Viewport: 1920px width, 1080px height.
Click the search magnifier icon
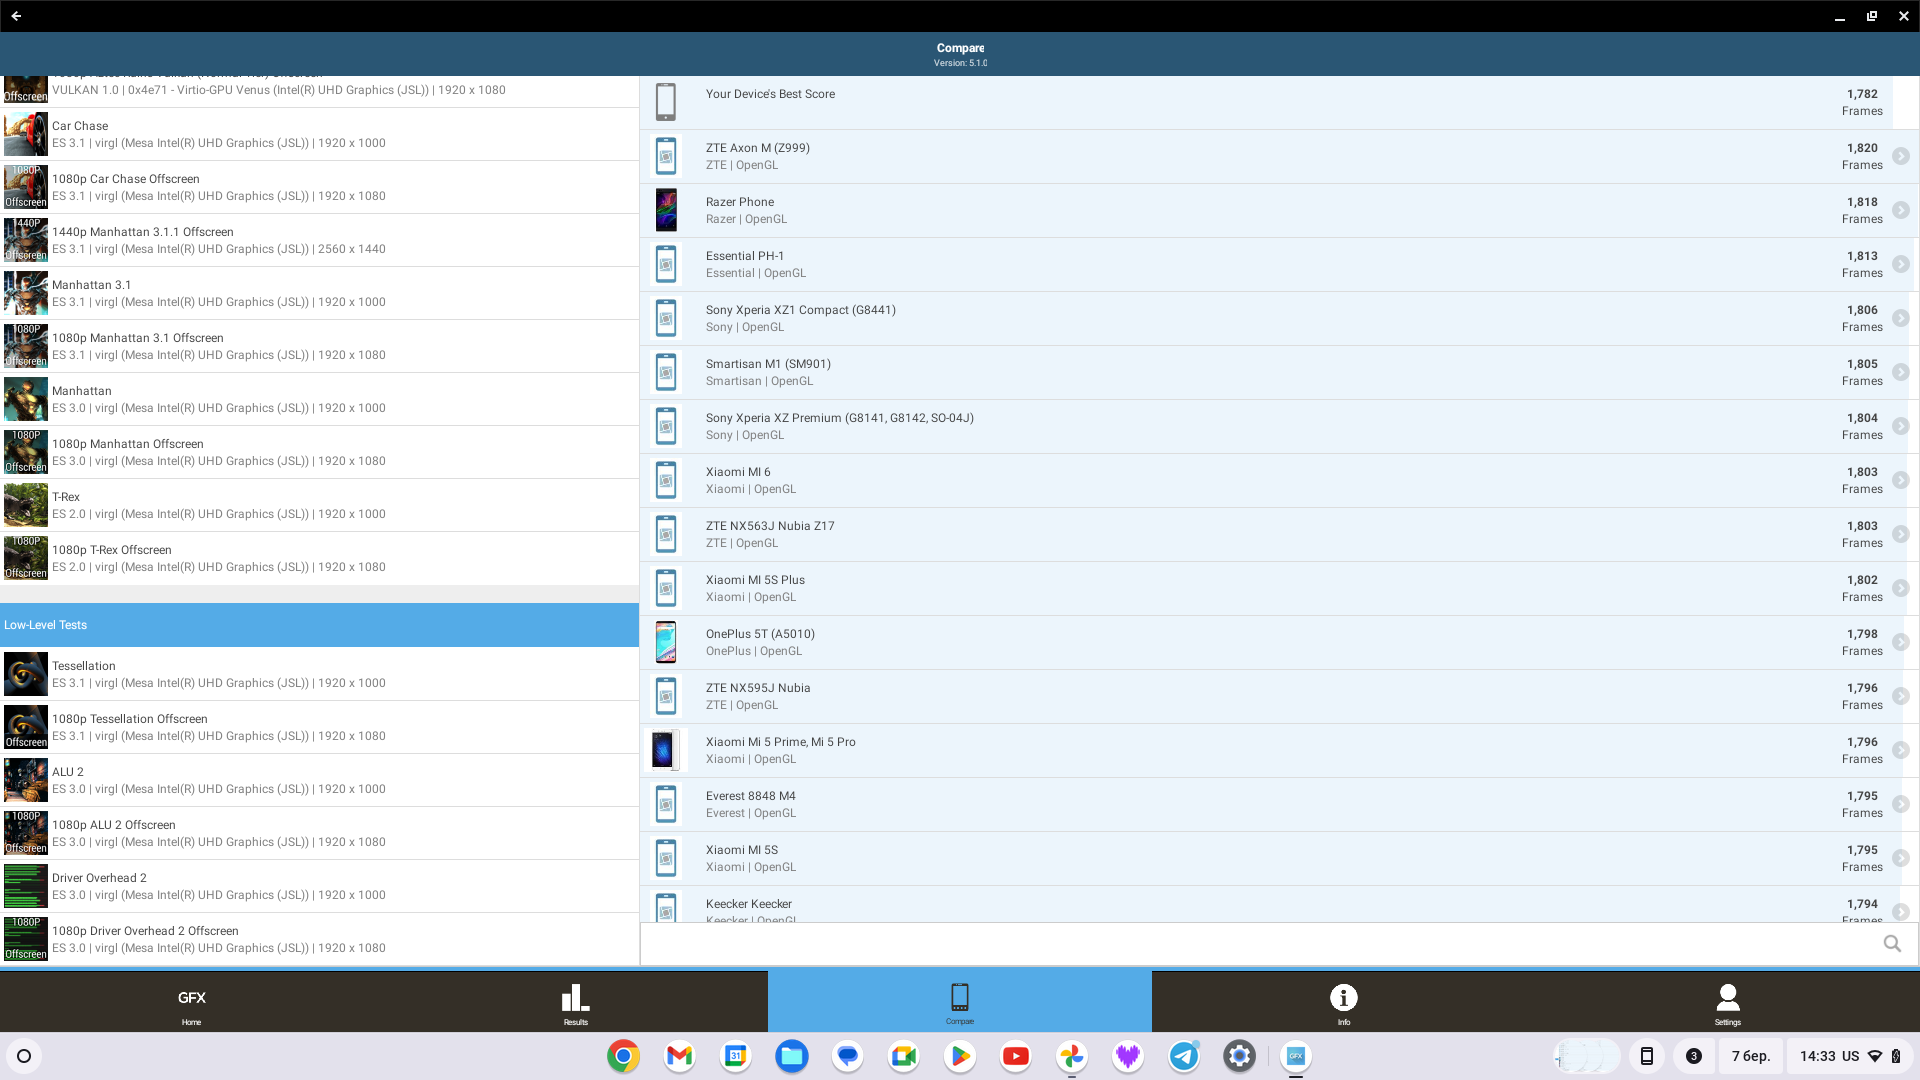click(x=1892, y=944)
